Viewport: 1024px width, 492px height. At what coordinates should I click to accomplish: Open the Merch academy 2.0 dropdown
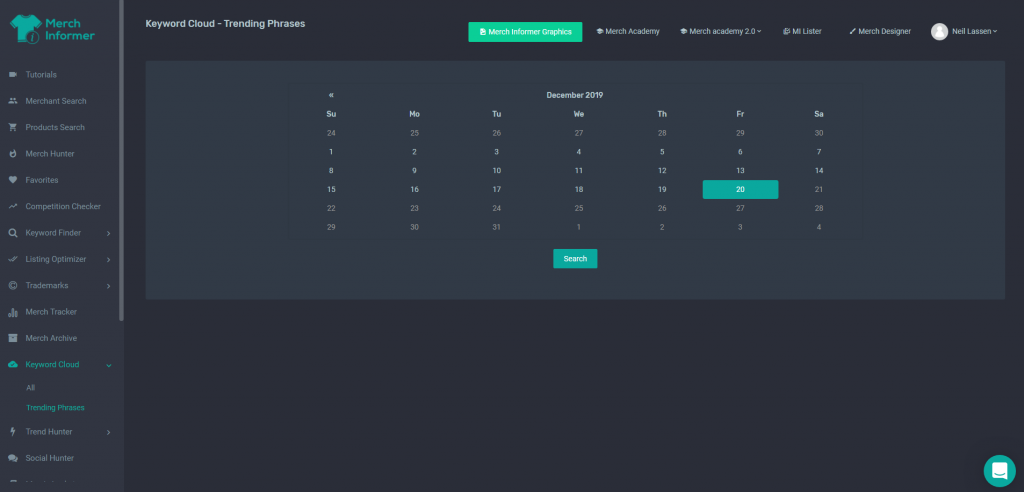(720, 31)
